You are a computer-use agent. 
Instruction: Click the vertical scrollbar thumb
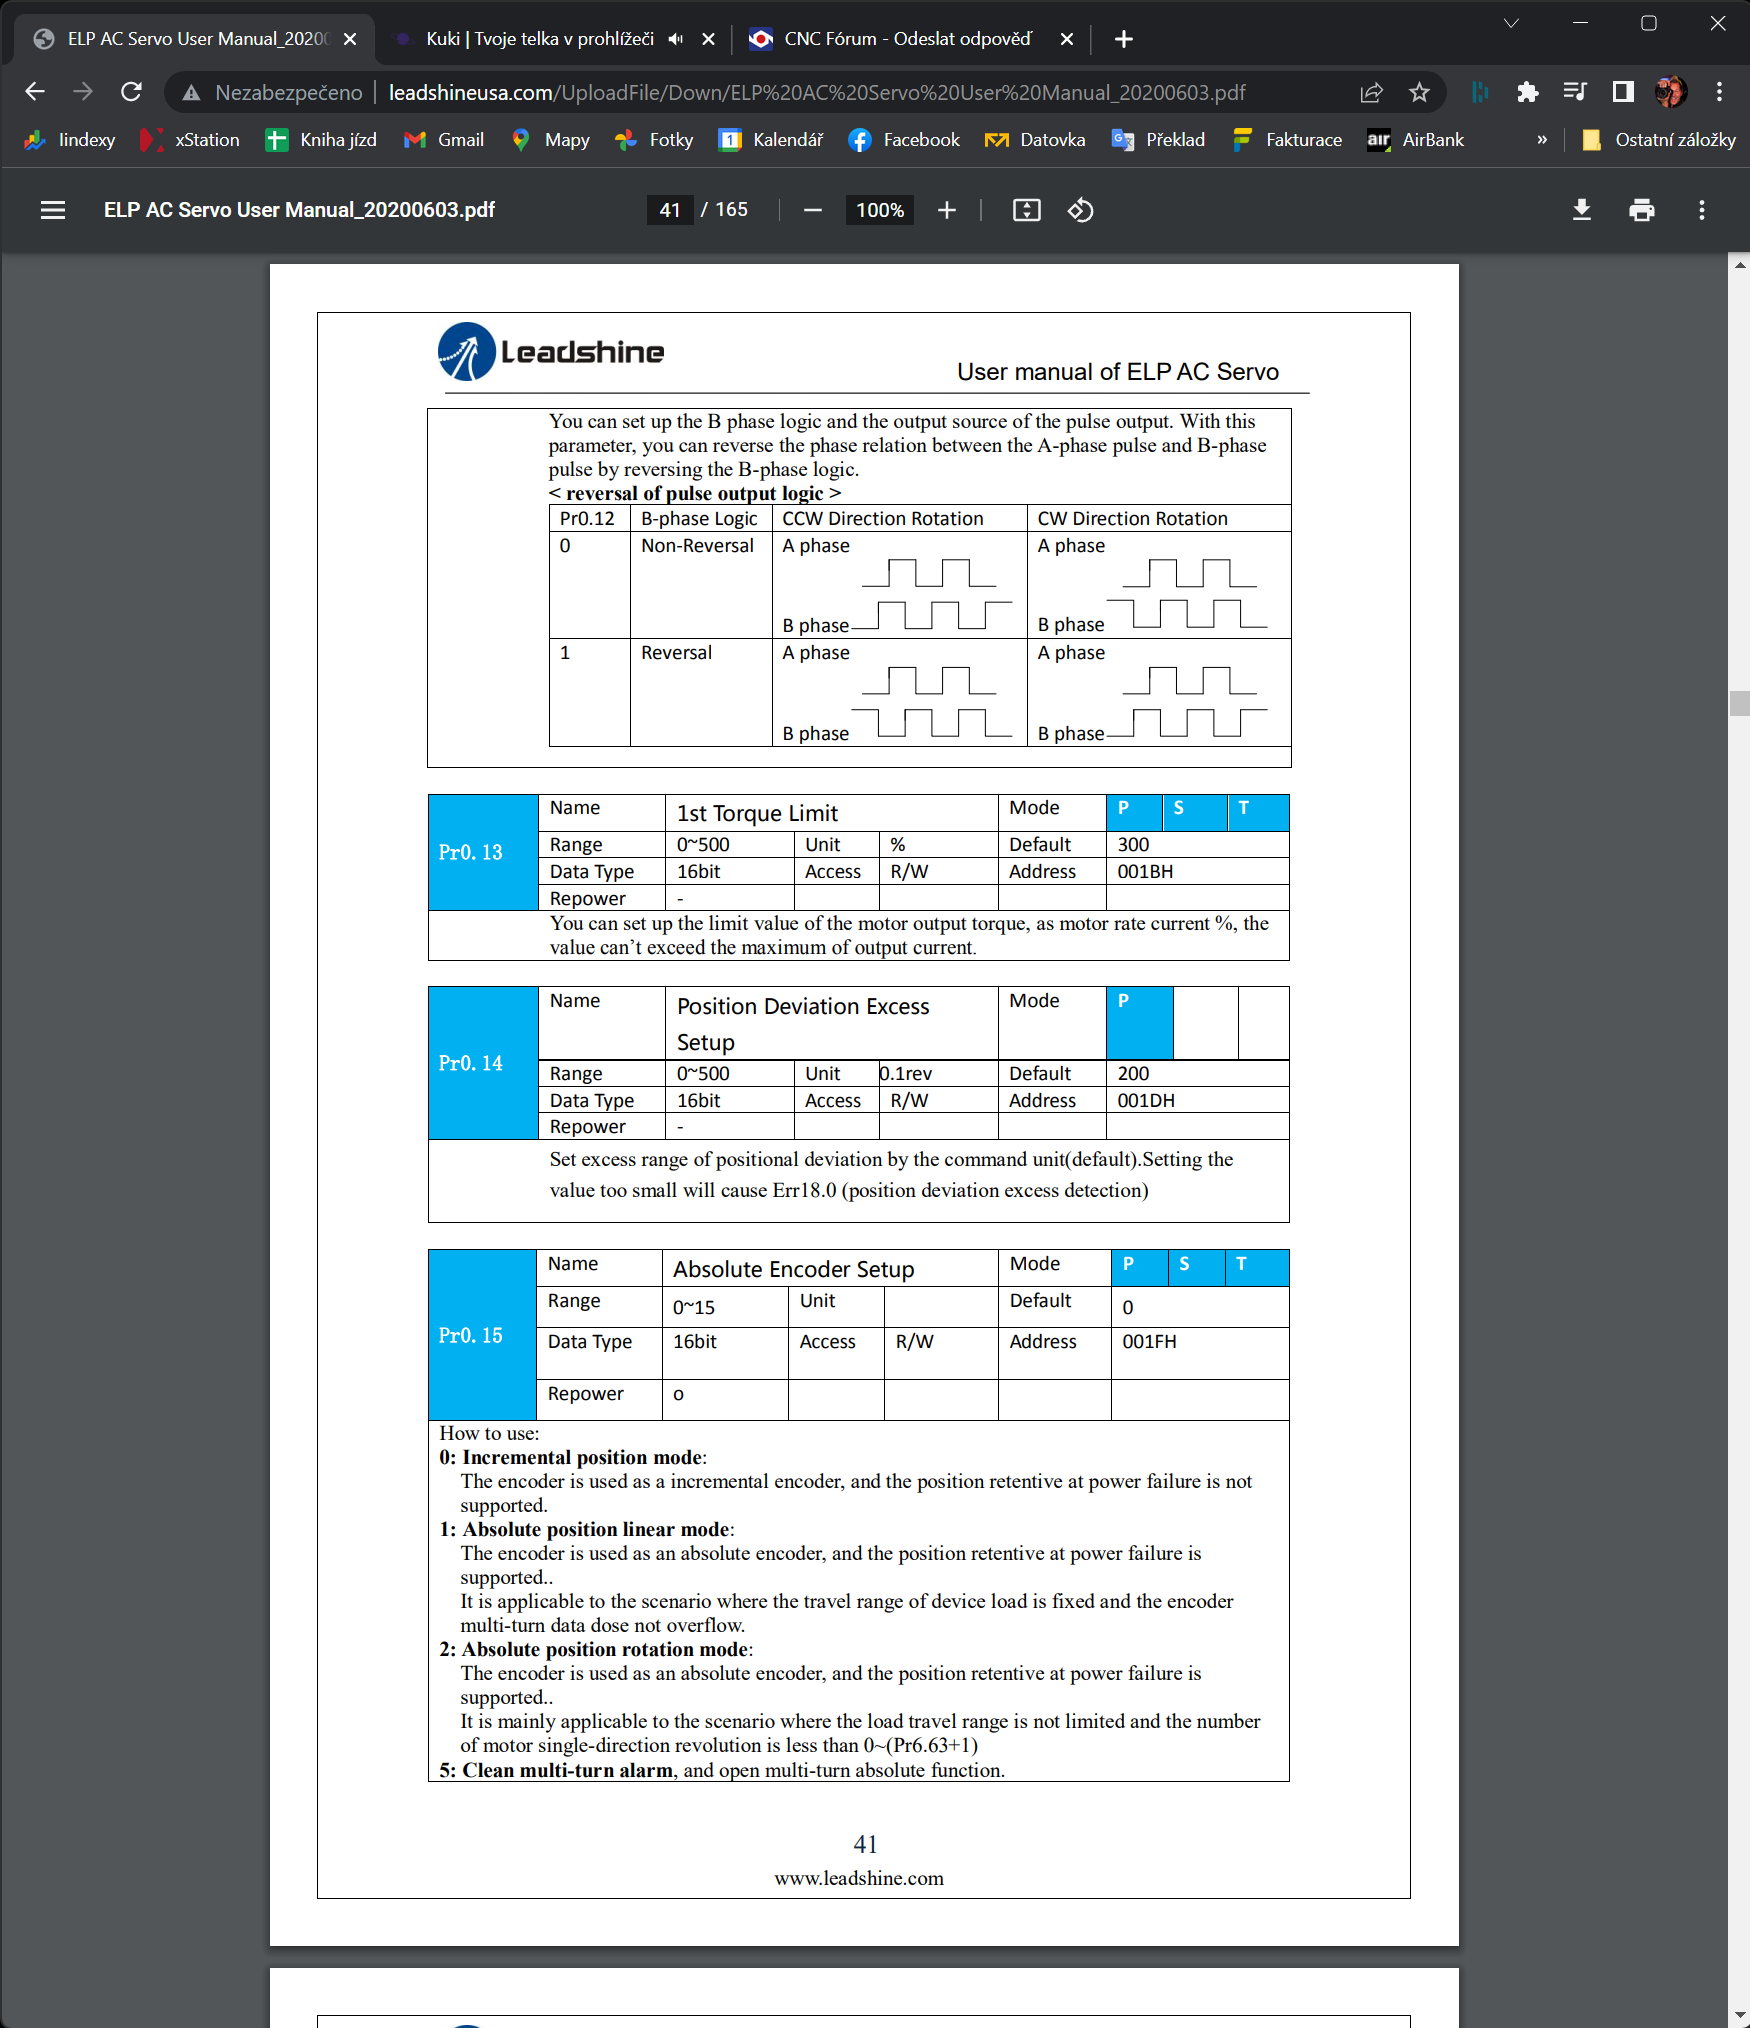(x=1739, y=702)
